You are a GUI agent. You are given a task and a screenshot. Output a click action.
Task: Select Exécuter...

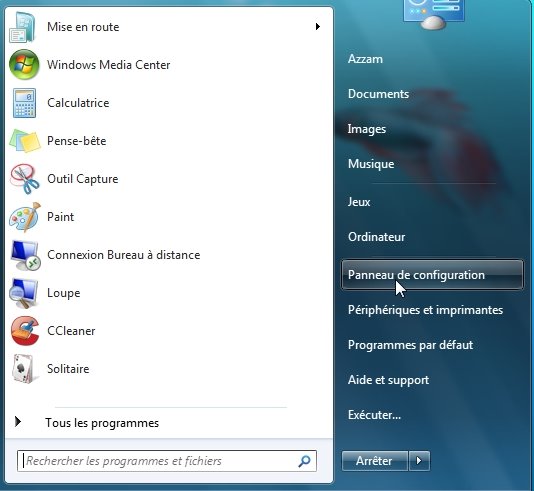[x=374, y=415]
